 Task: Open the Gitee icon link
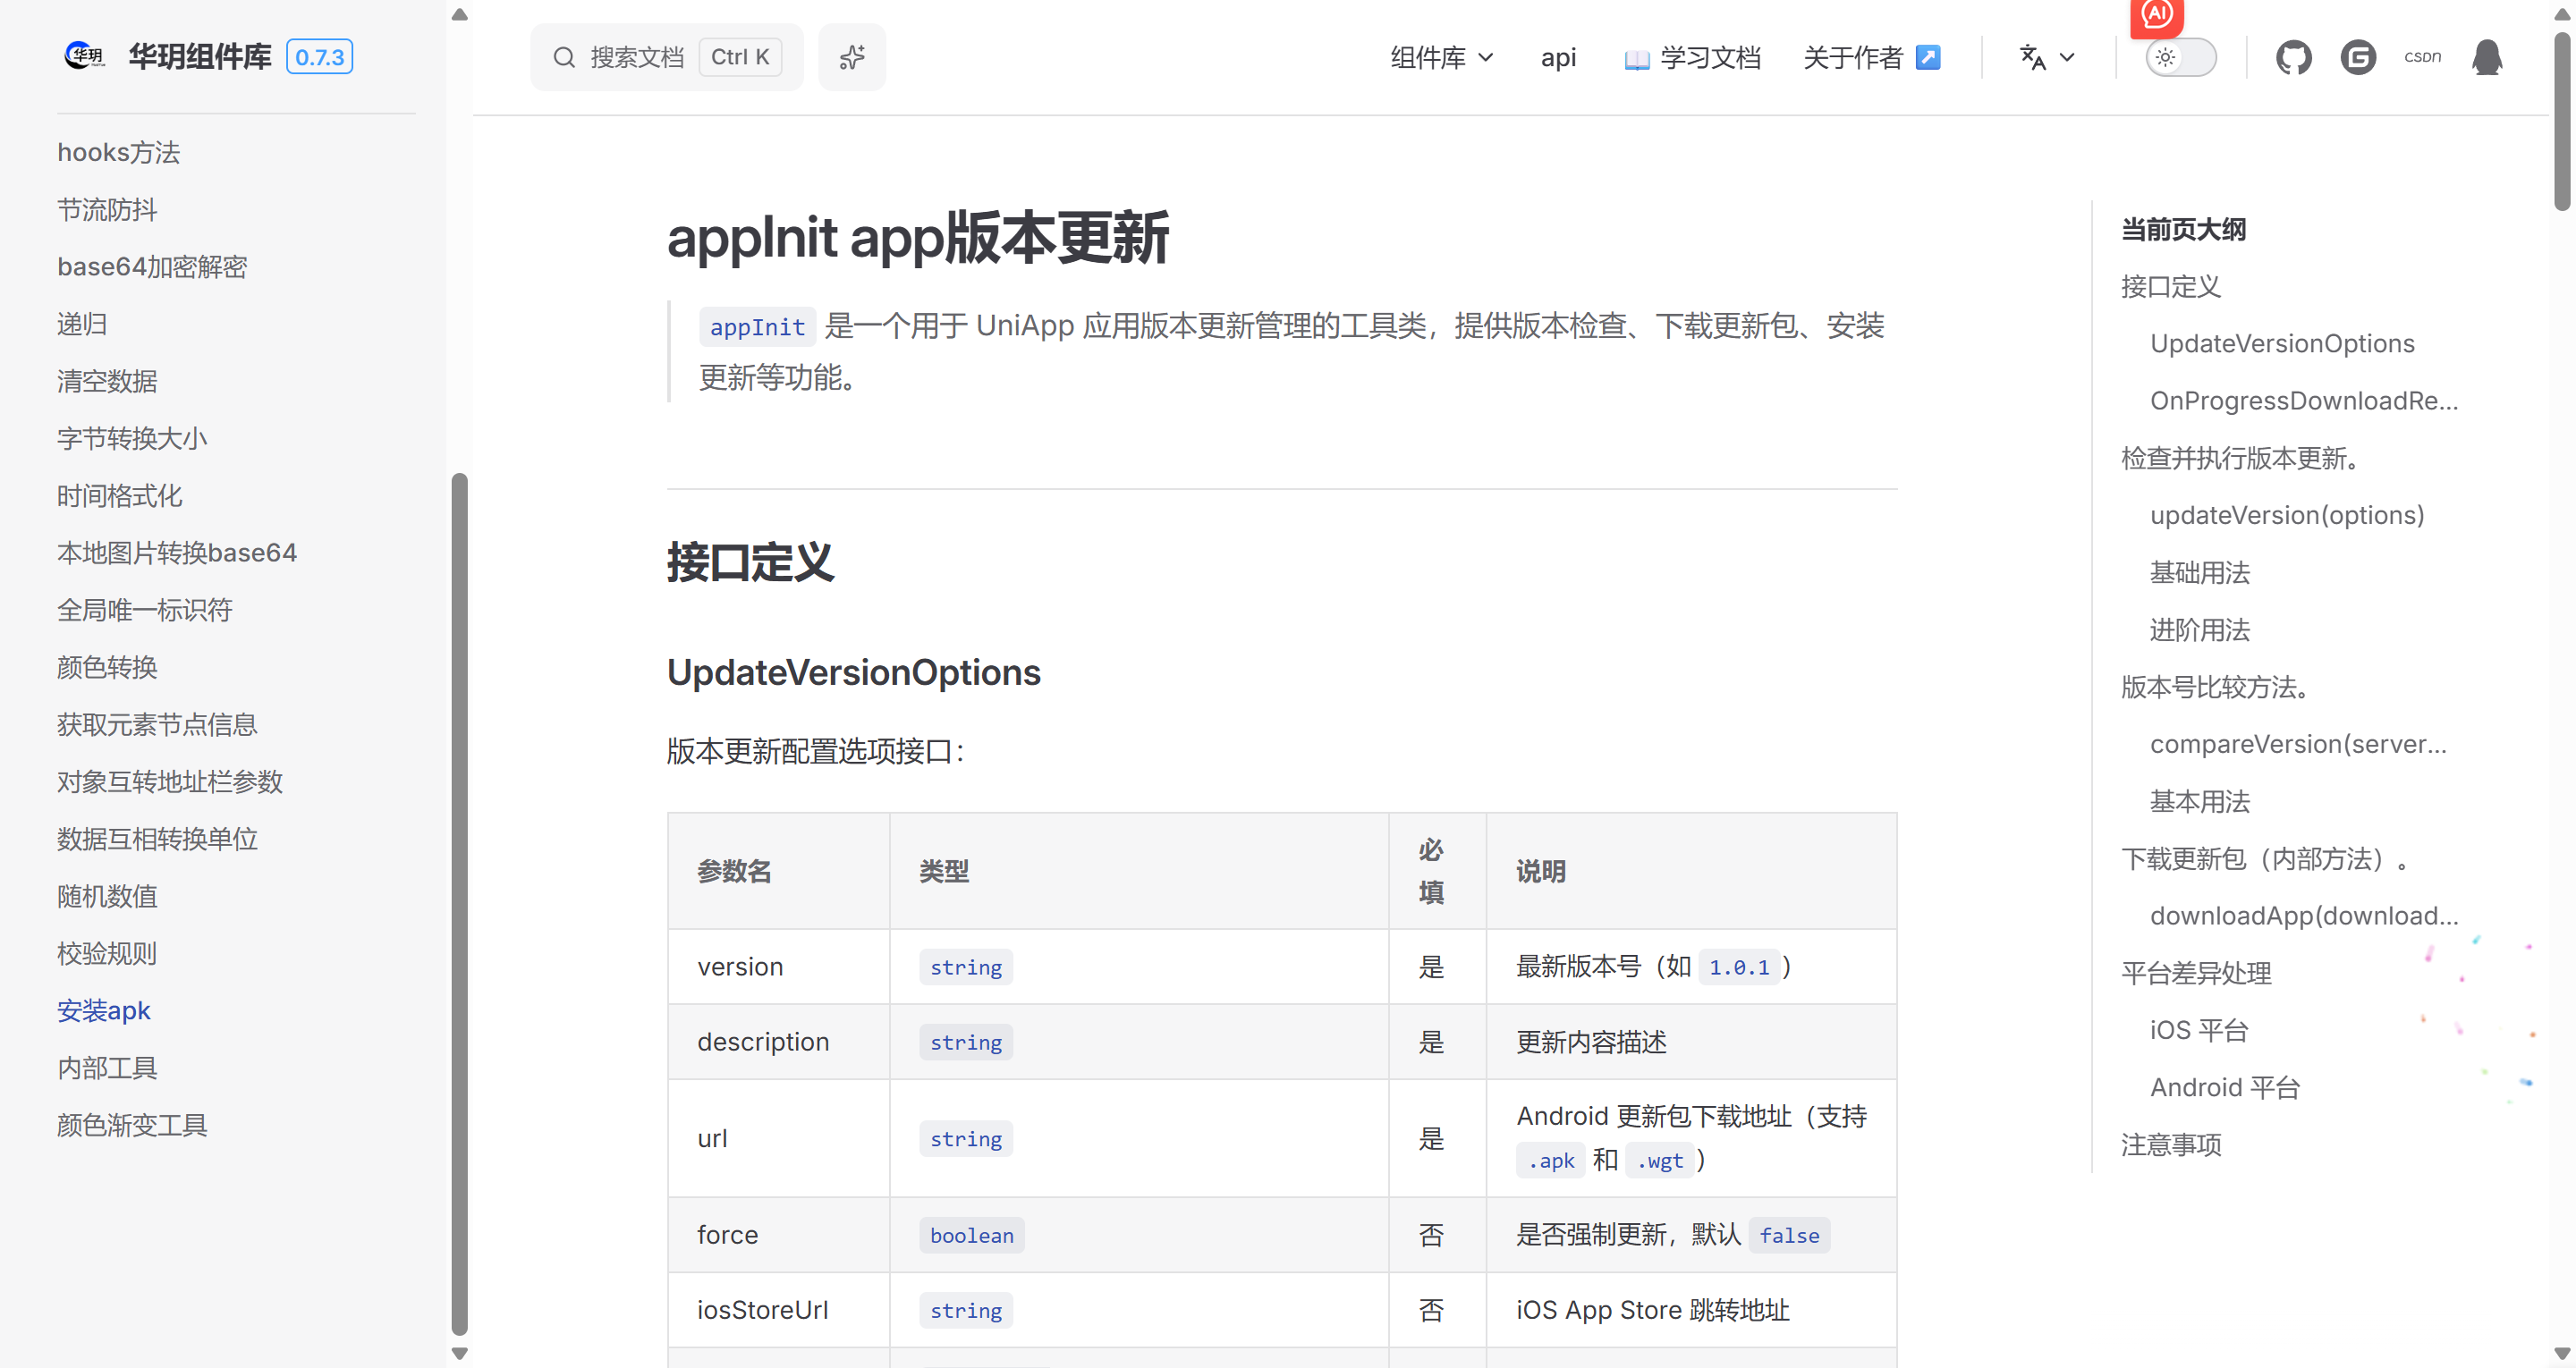pyautogui.click(x=2357, y=57)
